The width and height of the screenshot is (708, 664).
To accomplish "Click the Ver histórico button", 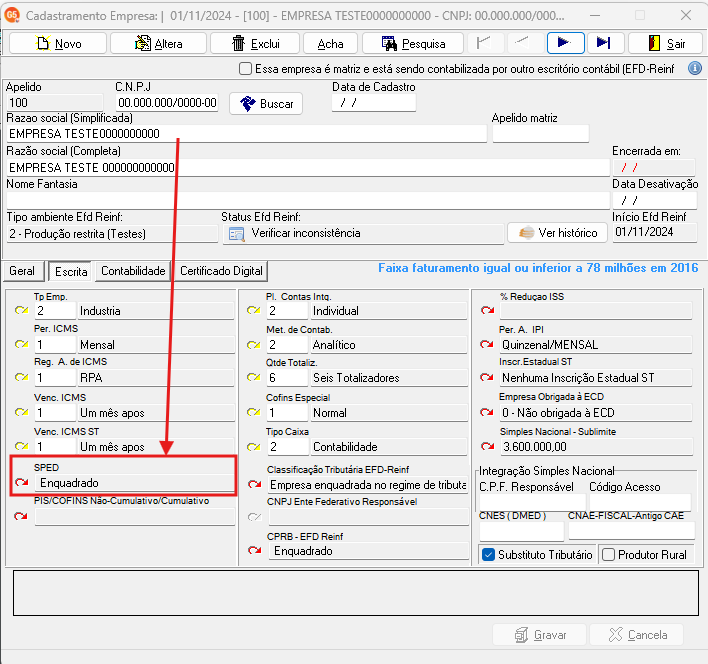I will point(557,233).
